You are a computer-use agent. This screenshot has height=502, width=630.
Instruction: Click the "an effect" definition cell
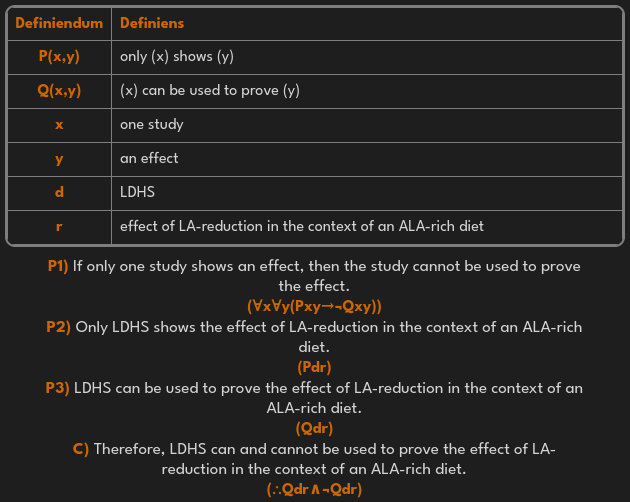pyautogui.click(x=150, y=158)
